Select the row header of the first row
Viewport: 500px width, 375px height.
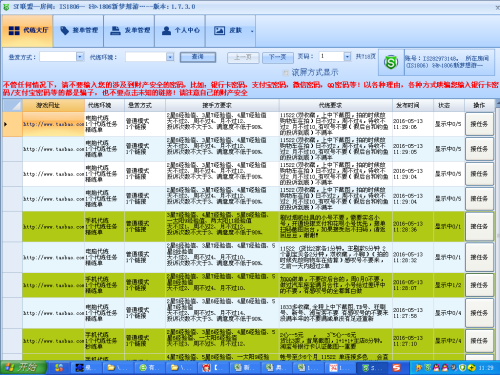(x=12, y=124)
